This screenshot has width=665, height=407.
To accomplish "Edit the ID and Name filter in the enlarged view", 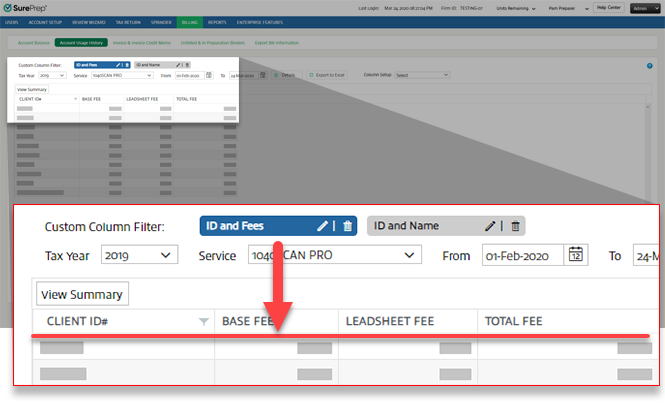I will tap(490, 226).
